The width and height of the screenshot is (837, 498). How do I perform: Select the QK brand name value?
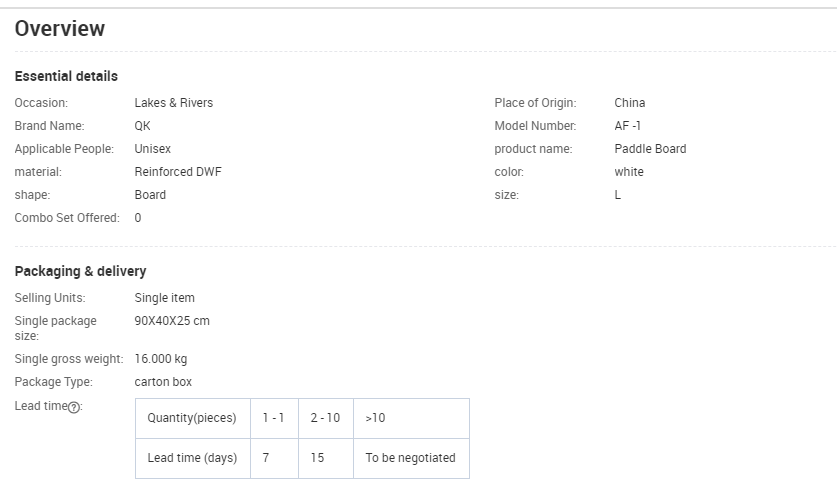pyautogui.click(x=143, y=126)
